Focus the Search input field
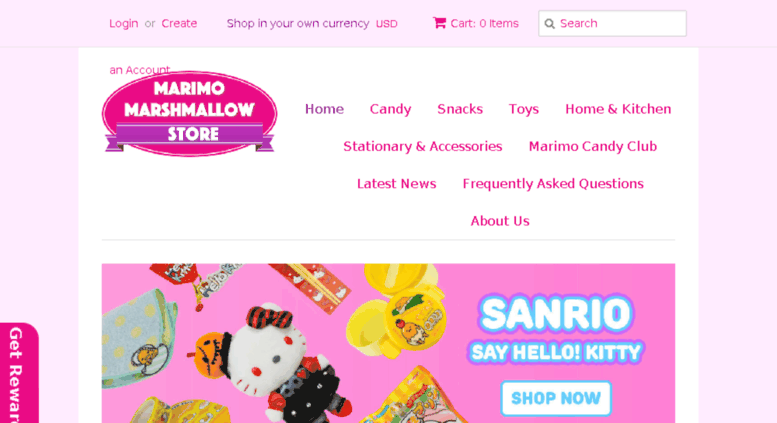The image size is (777, 423). 612,23
